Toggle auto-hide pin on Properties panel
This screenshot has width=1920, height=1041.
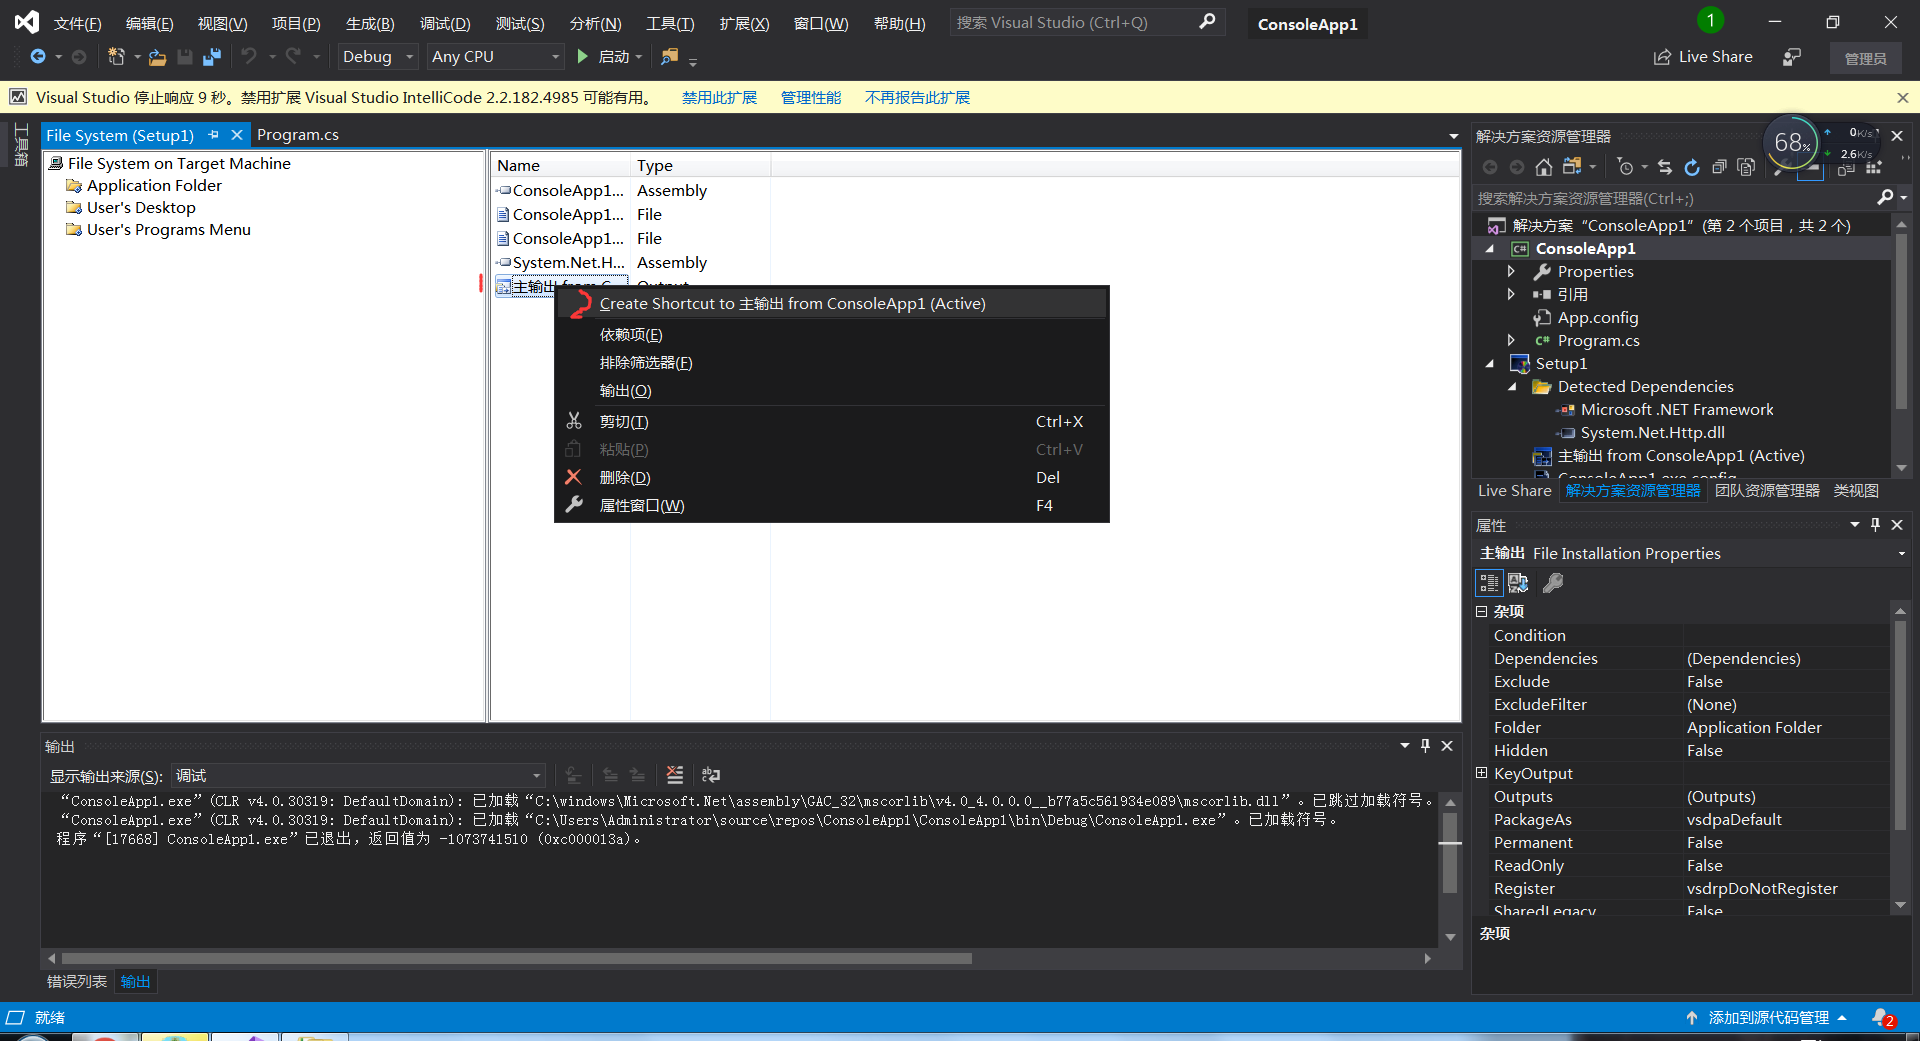(1876, 525)
